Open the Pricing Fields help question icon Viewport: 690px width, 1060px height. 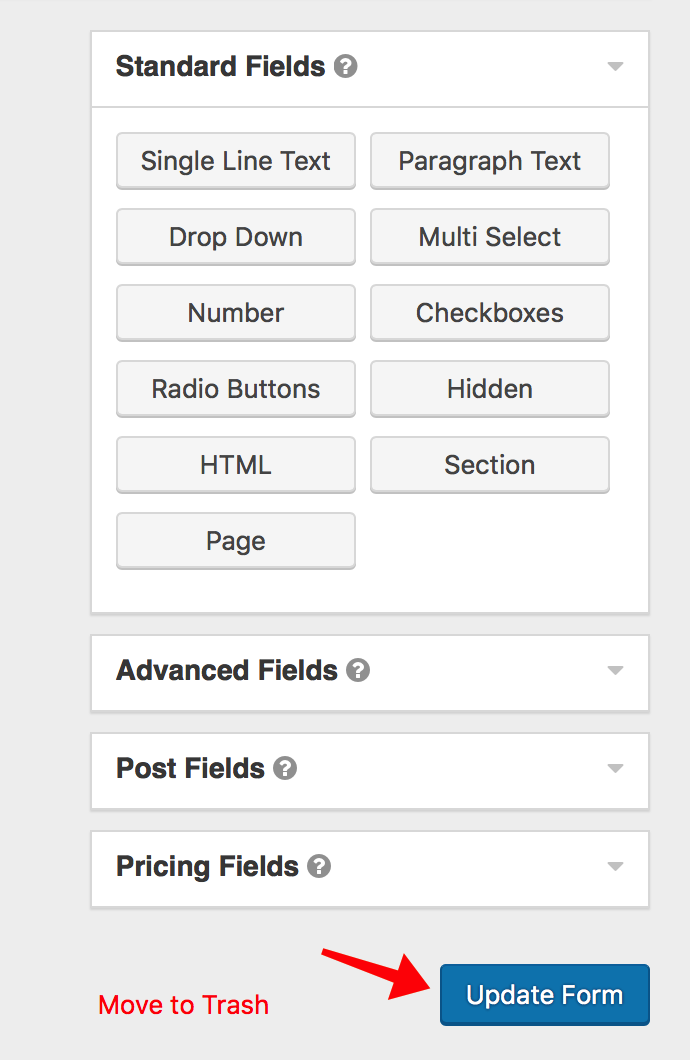coord(319,867)
